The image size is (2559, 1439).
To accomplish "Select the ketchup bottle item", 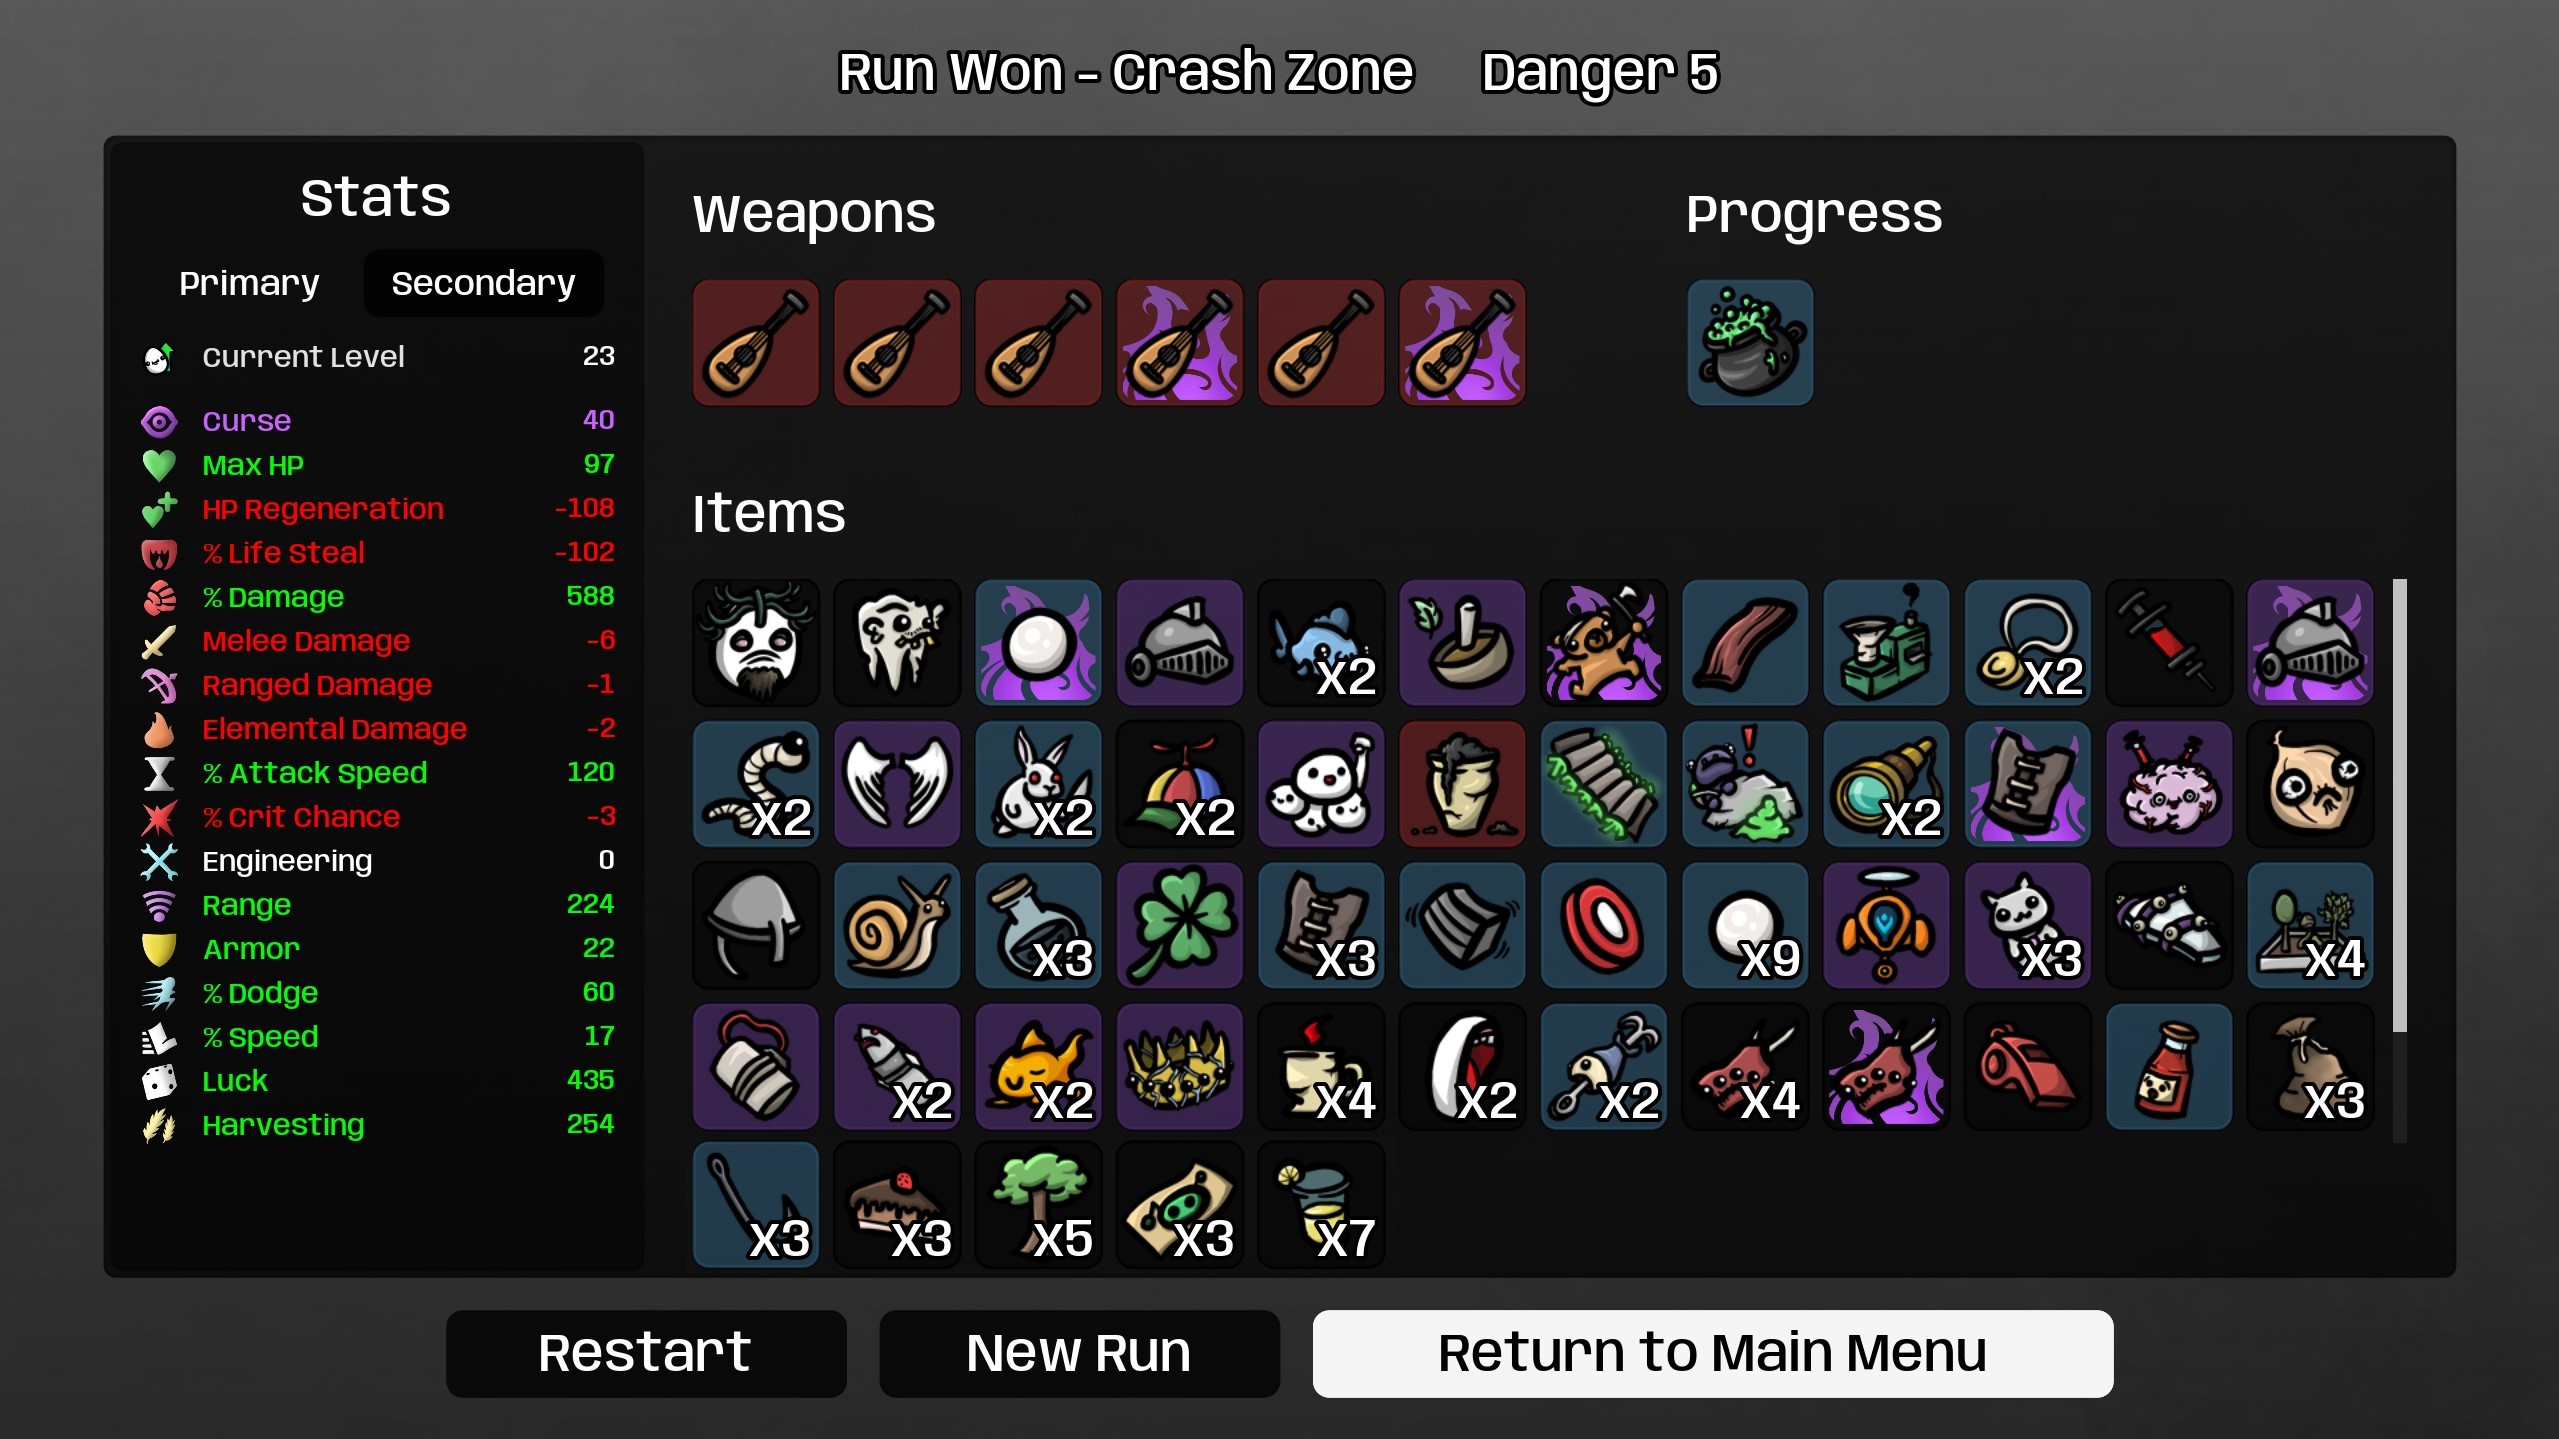I will tap(2169, 1067).
